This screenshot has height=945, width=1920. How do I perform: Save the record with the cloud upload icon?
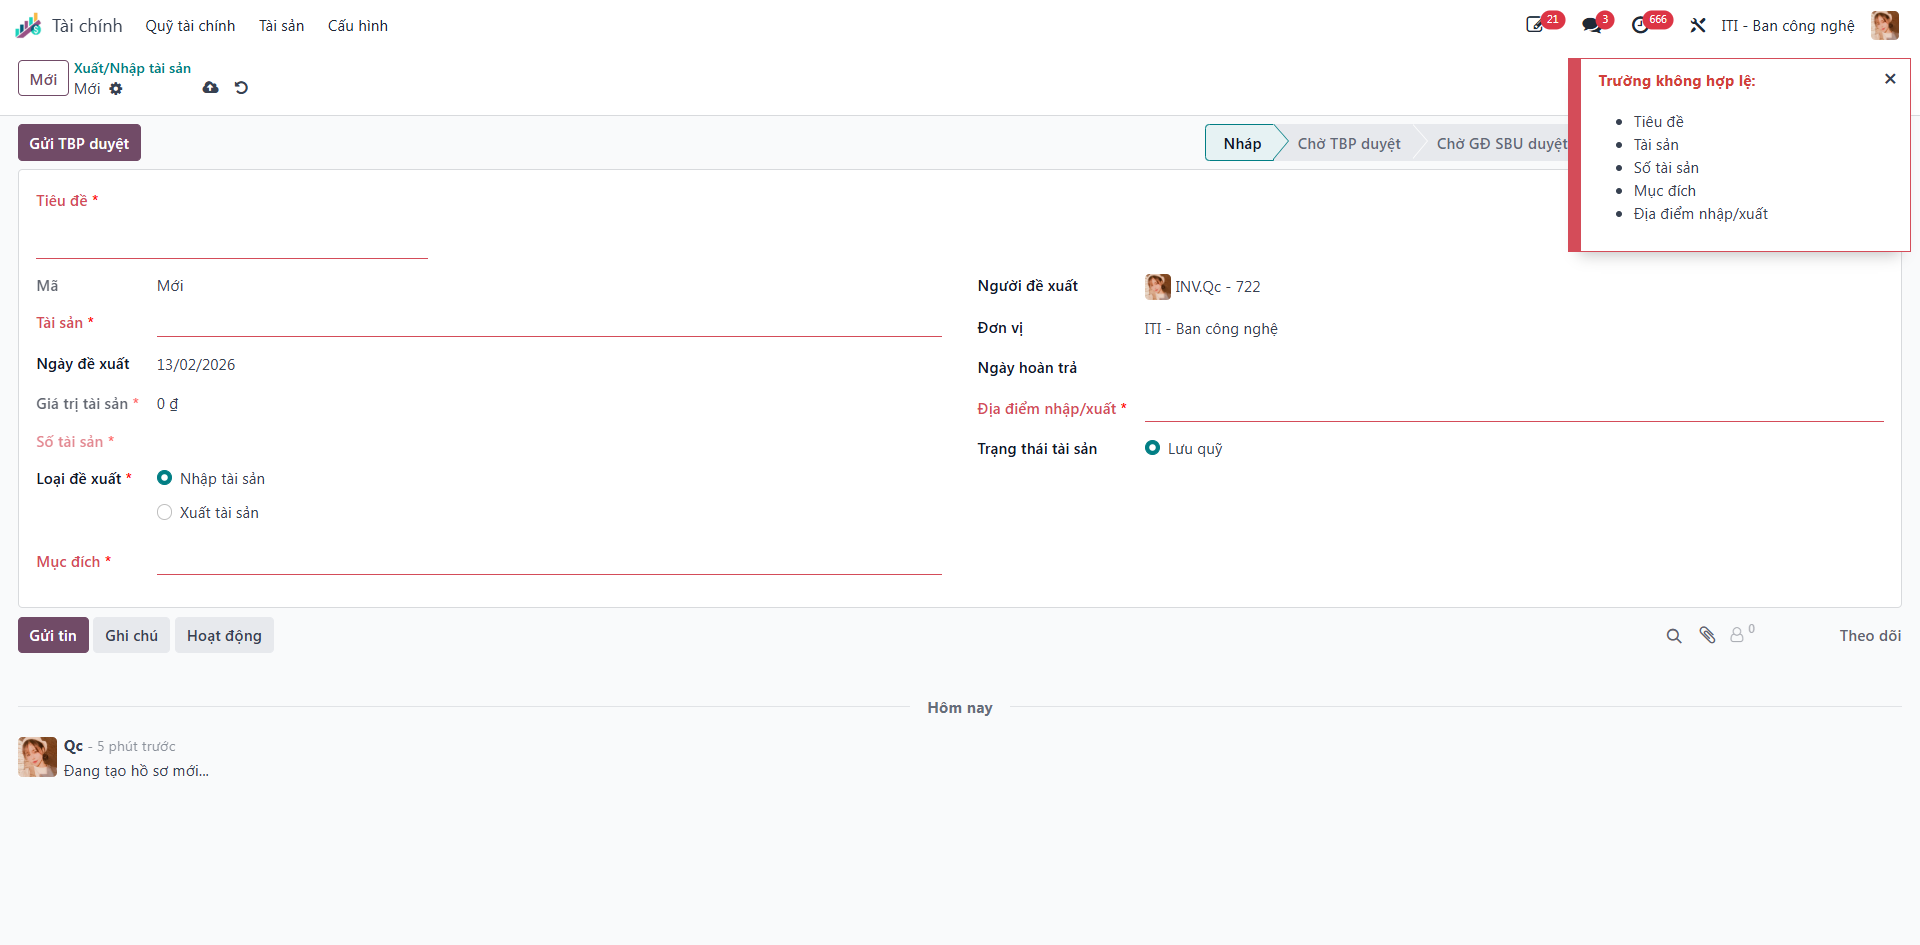pyautogui.click(x=210, y=88)
